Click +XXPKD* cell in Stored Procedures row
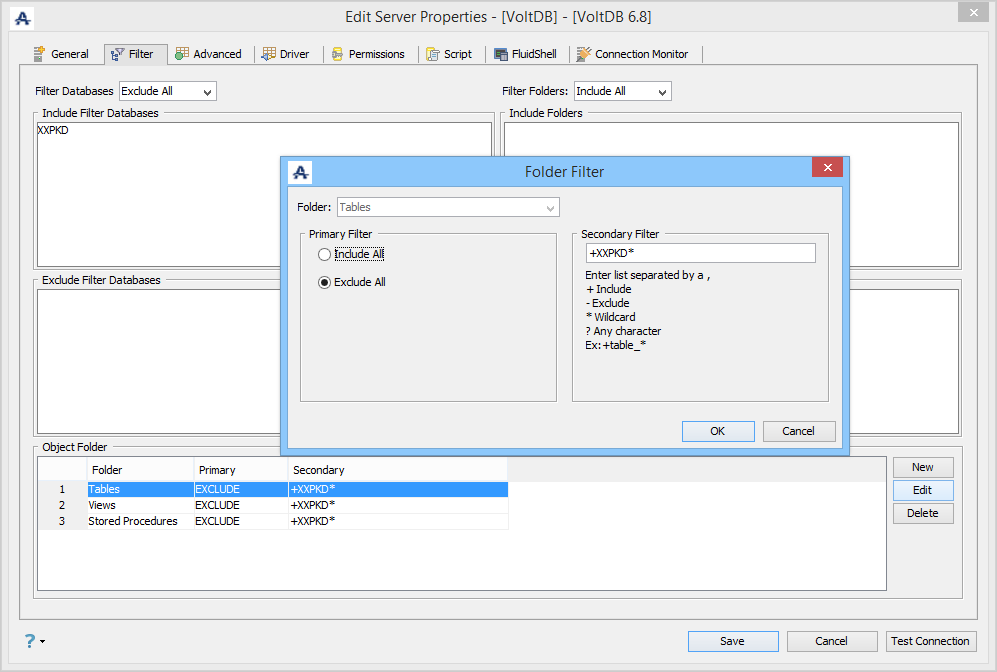This screenshot has width=997, height=672. click(x=398, y=521)
